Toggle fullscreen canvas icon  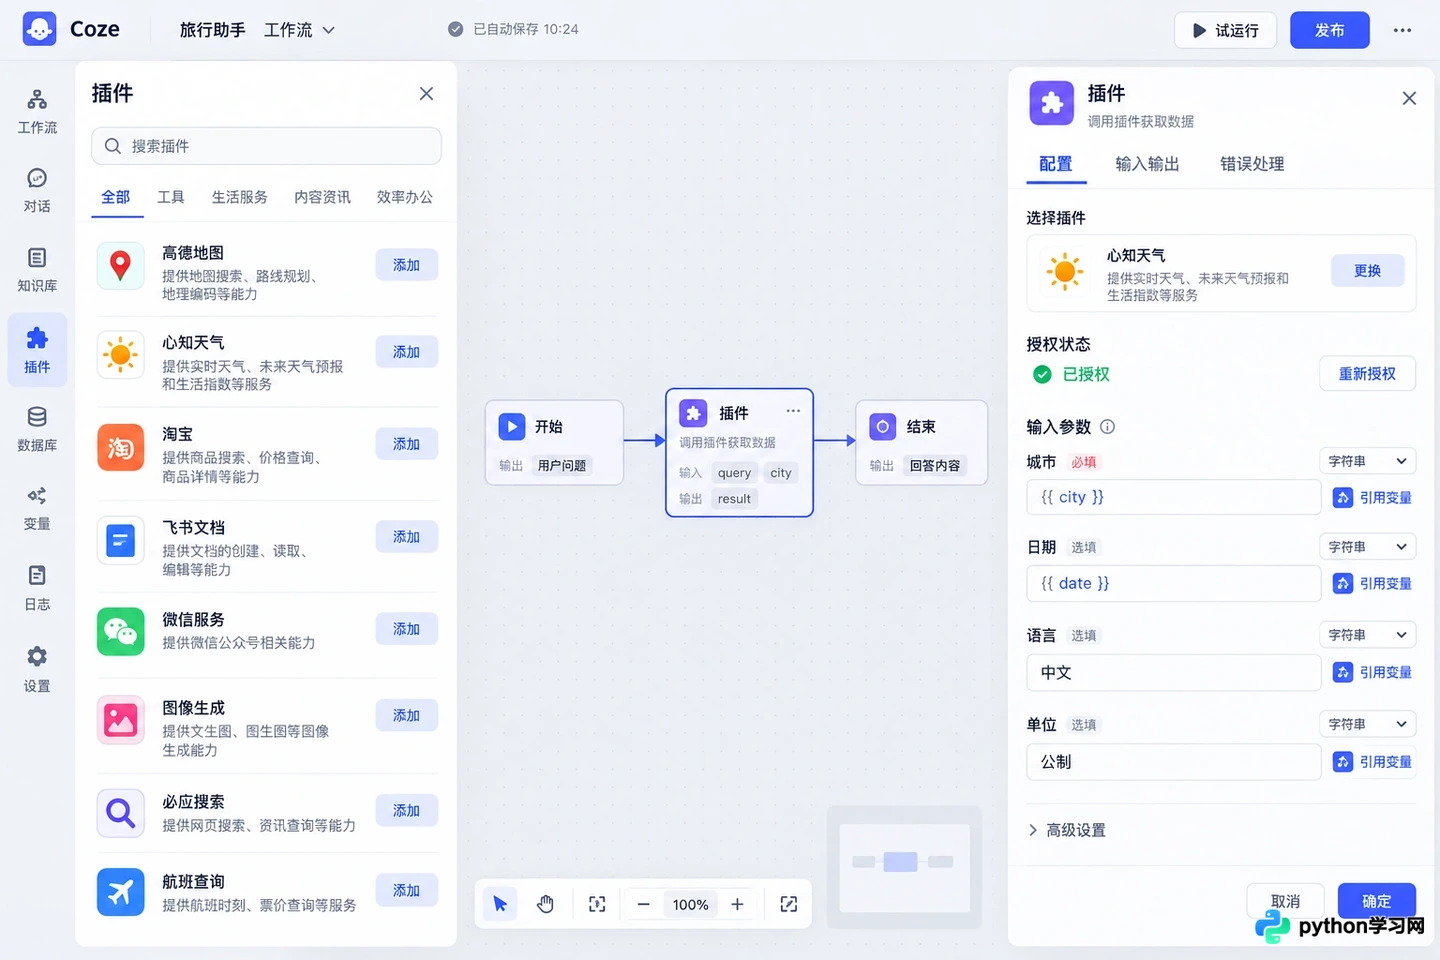[789, 904]
